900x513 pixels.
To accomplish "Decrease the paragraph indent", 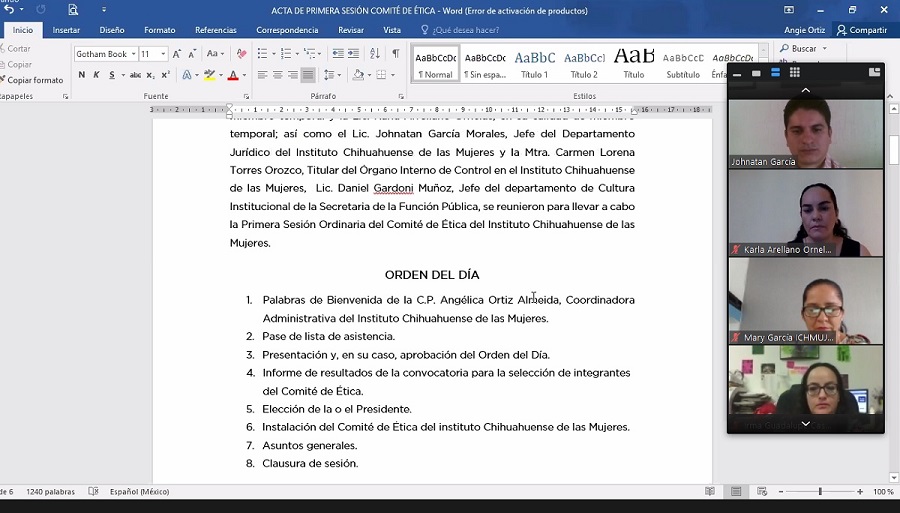I will click(338, 54).
